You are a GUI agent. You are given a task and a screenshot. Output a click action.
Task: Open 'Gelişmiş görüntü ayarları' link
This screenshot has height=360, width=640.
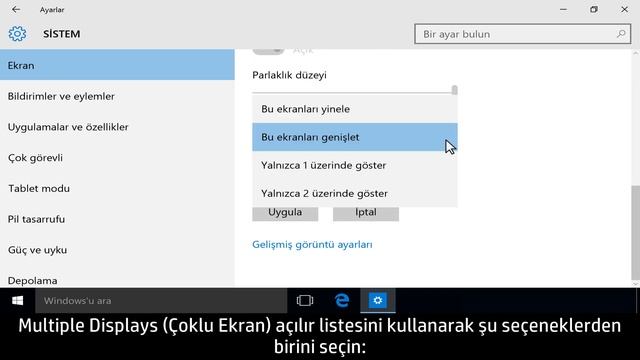(x=312, y=244)
